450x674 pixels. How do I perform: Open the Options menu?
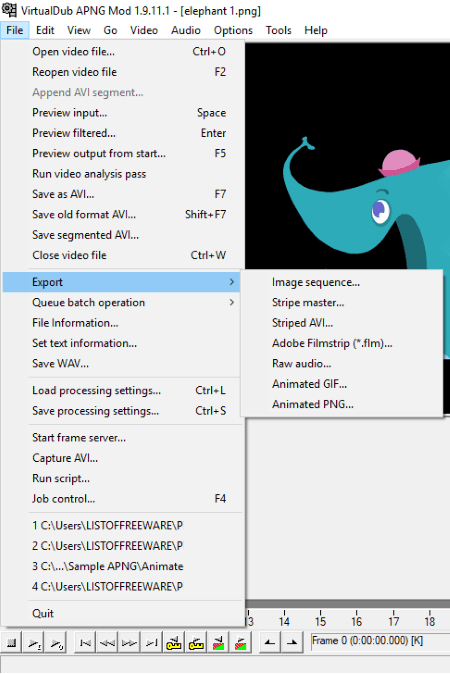click(x=233, y=31)
